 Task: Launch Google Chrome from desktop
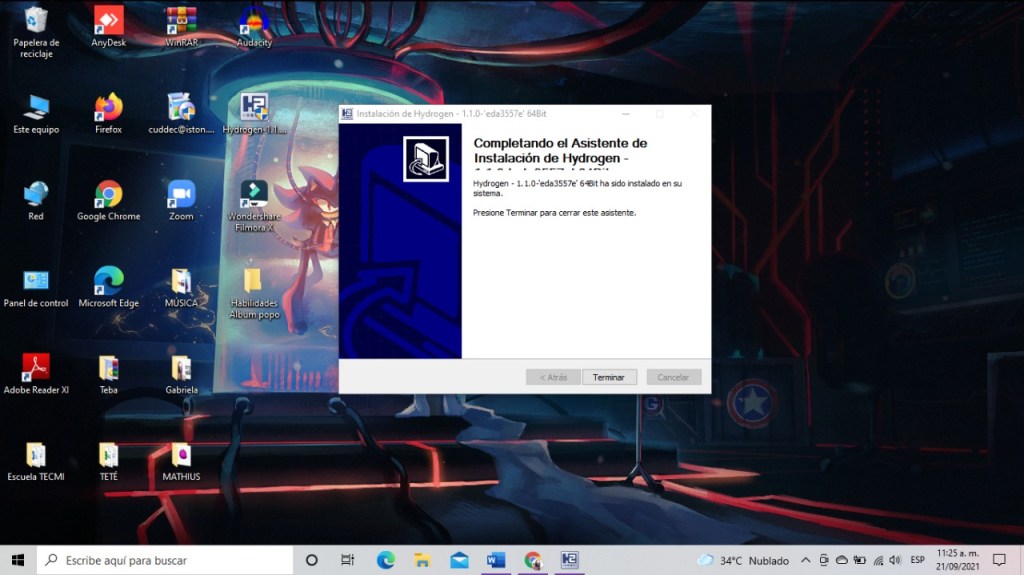click(x=108, y=194)
